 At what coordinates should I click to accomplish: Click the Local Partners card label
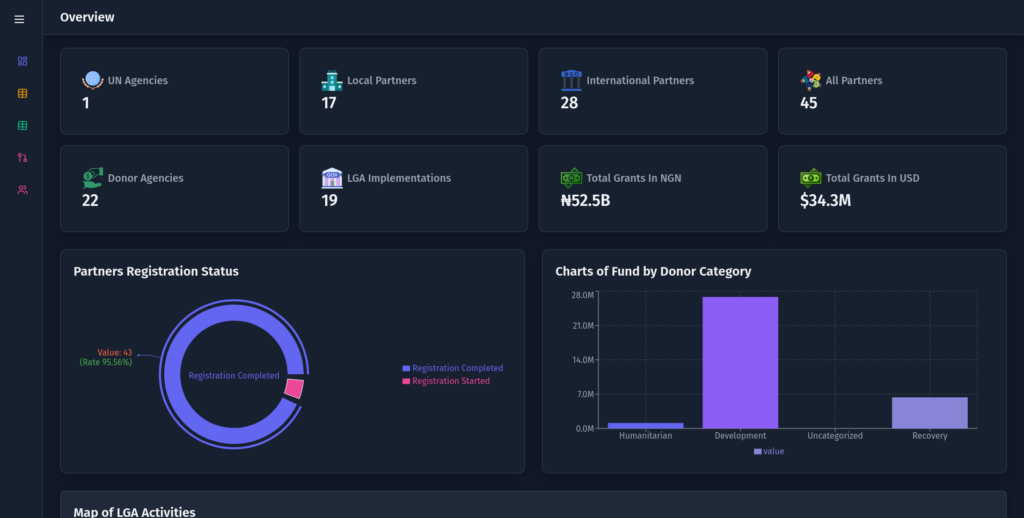[381, 80]
